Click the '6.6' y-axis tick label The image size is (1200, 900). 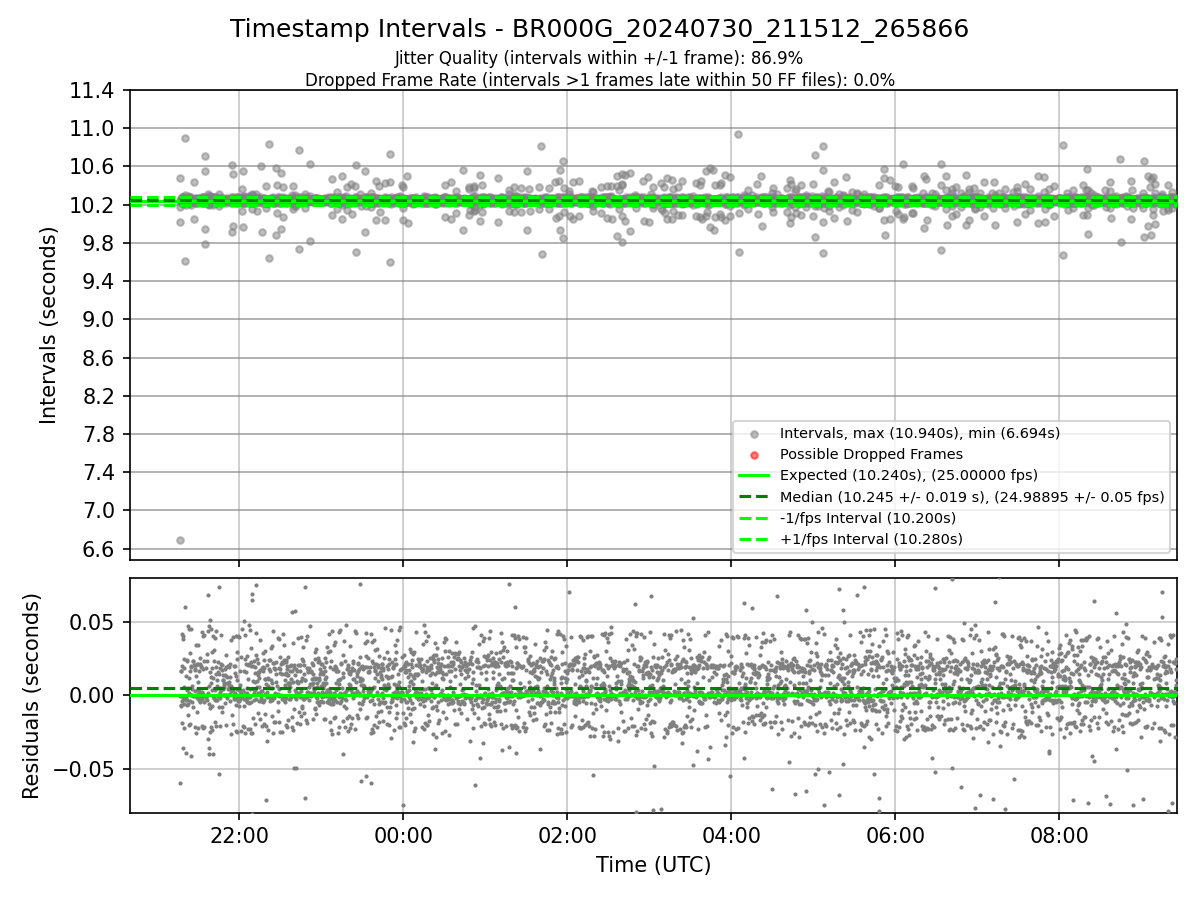(x=98, y=549)
